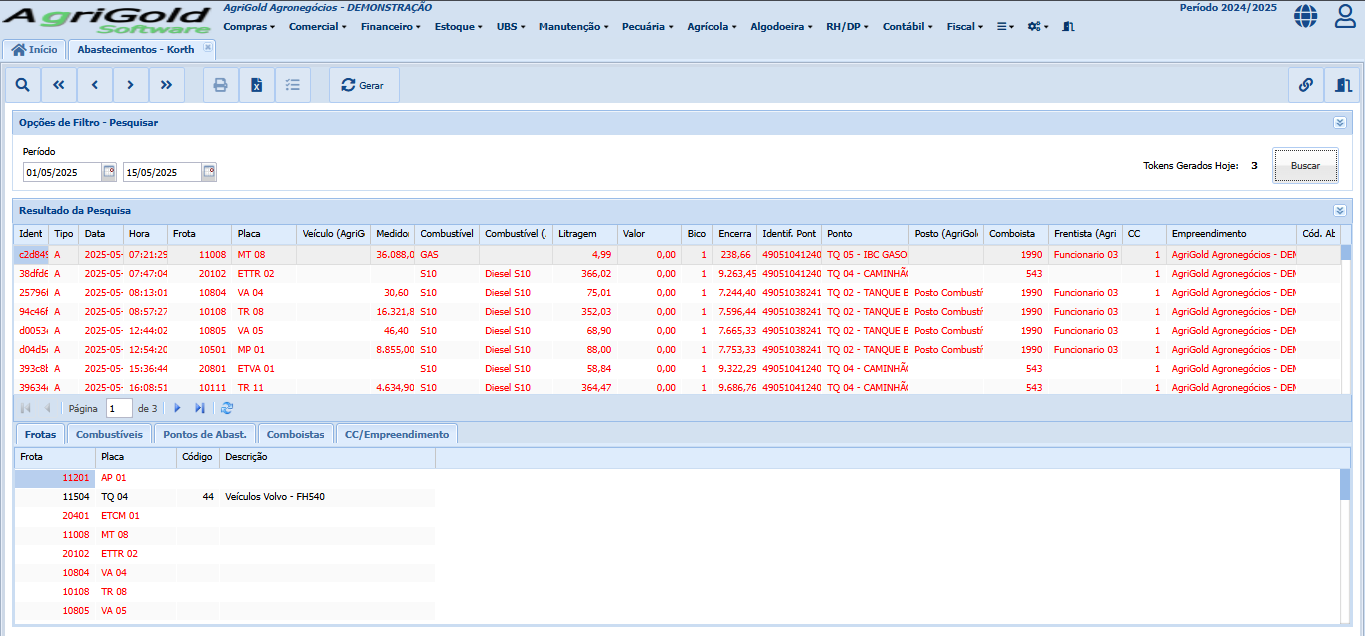Sort by the Litragem column header
1365x636 pixels.
pyautogui.click(x=584, y=234)
